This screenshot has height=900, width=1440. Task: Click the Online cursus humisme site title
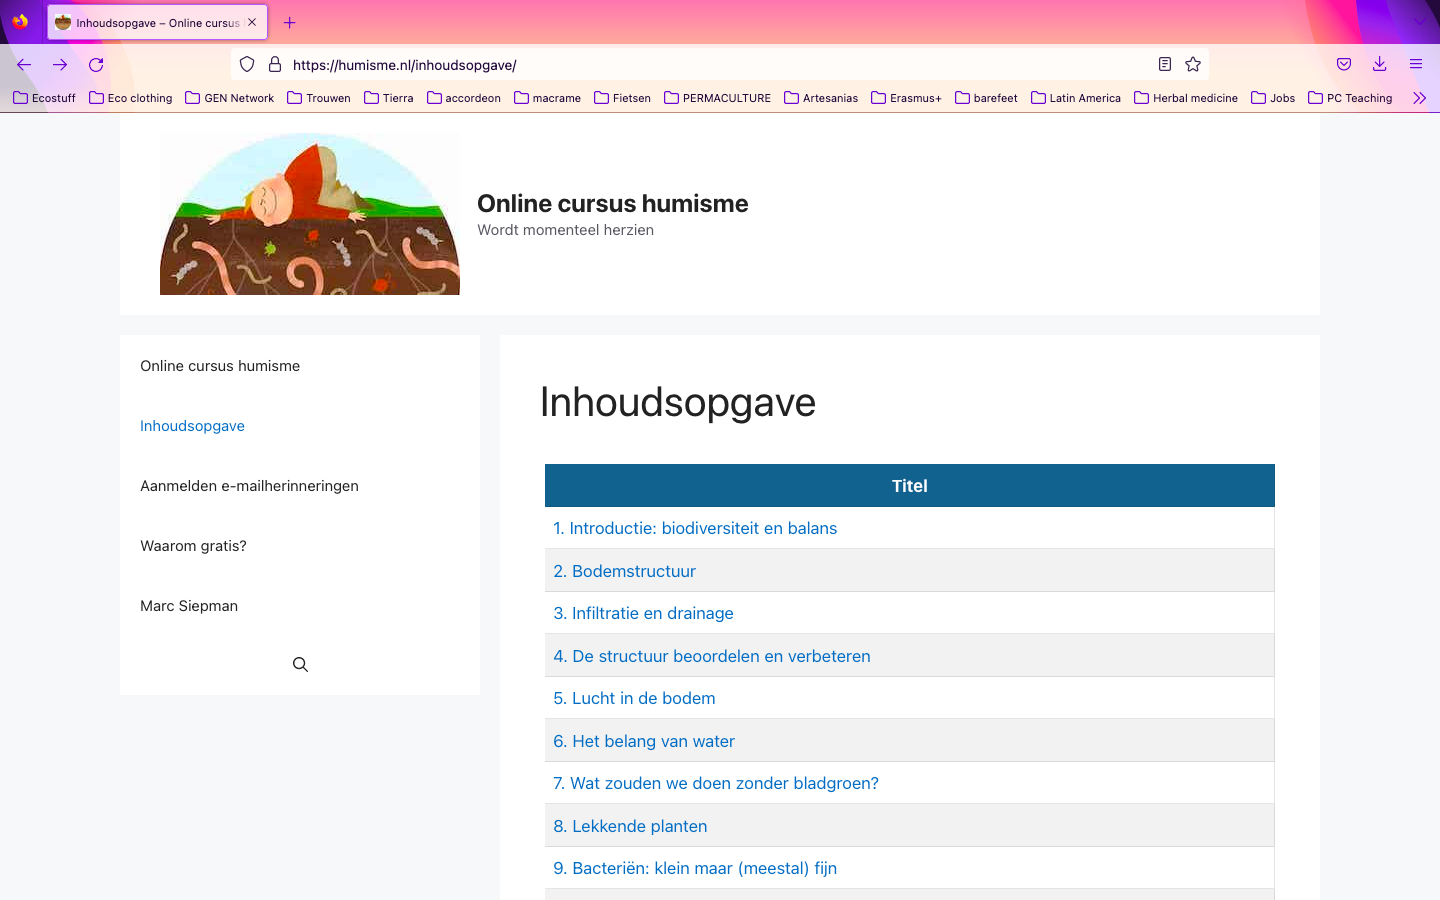point(613,203)
